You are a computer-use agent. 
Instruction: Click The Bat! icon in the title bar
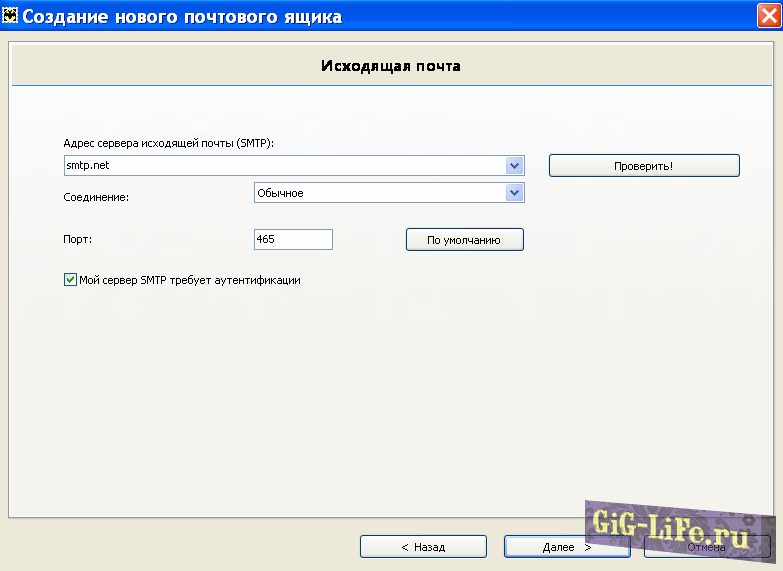(x=11, y=16)
